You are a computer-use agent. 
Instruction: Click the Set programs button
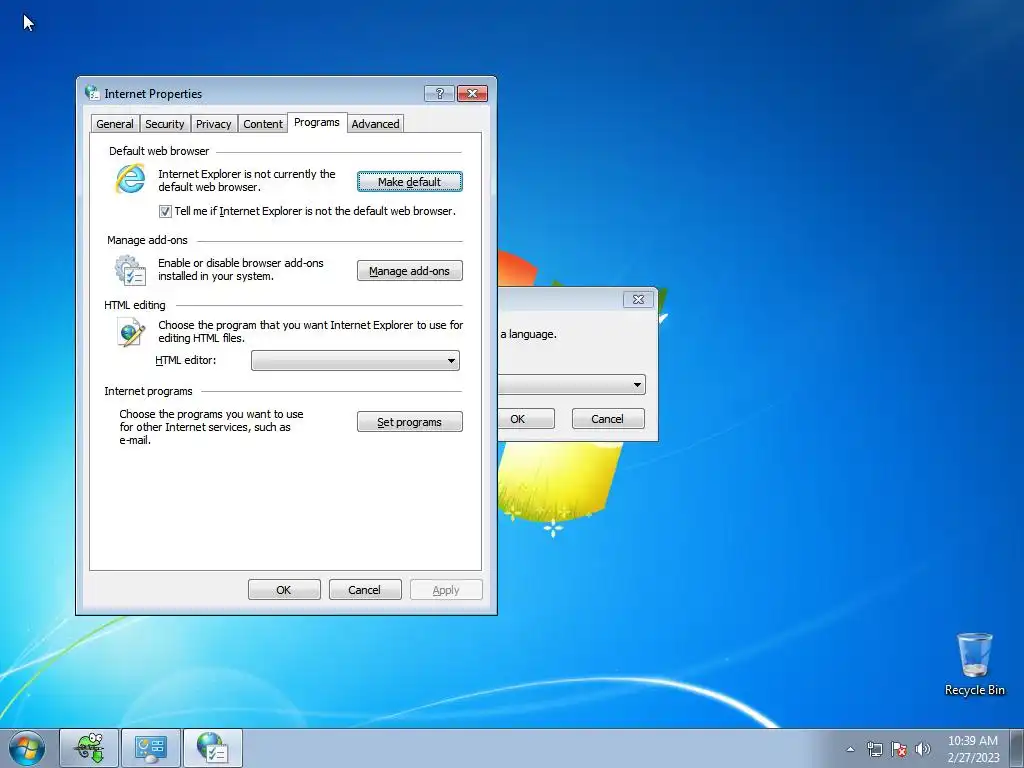pyautogui.click(x=409, y=422)
